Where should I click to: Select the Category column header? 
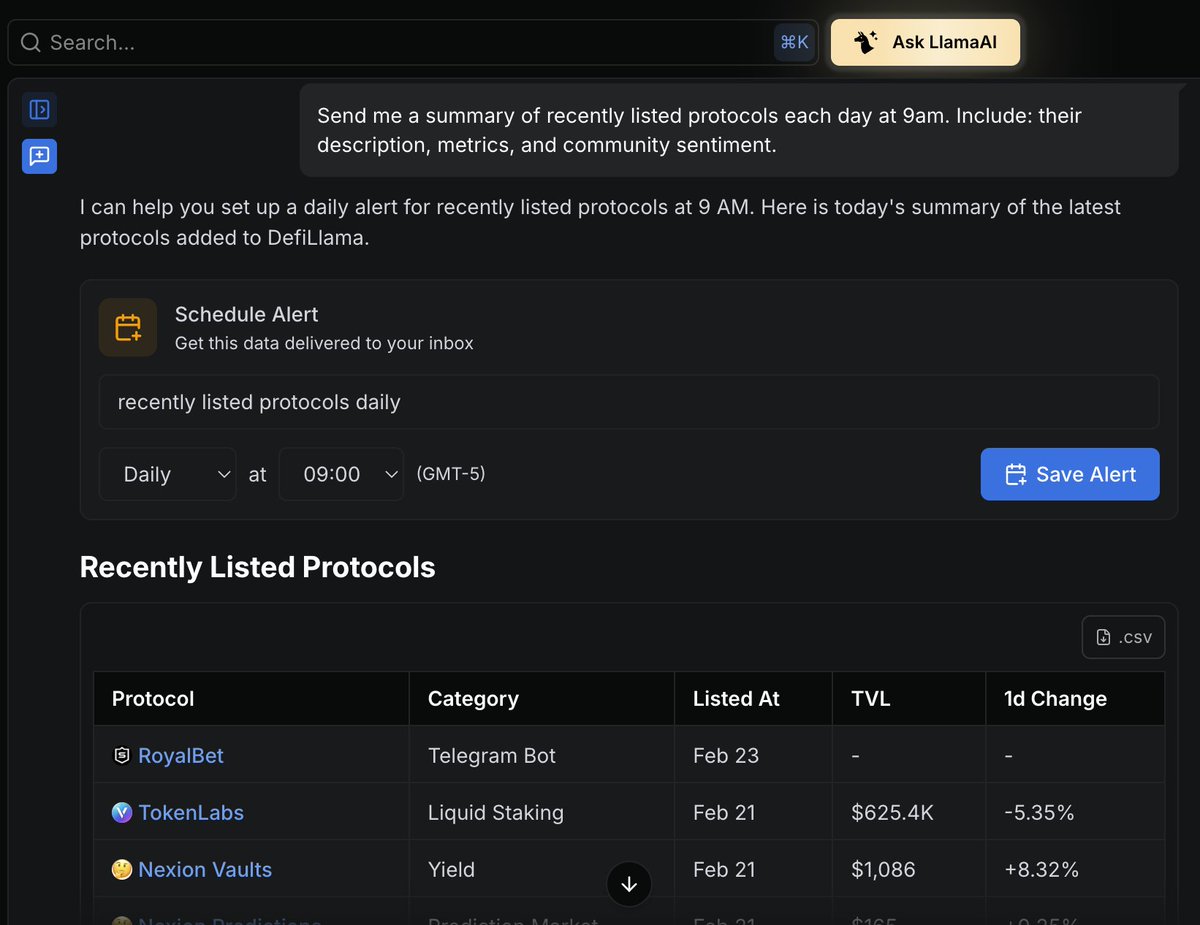click(x=542, y=698)
